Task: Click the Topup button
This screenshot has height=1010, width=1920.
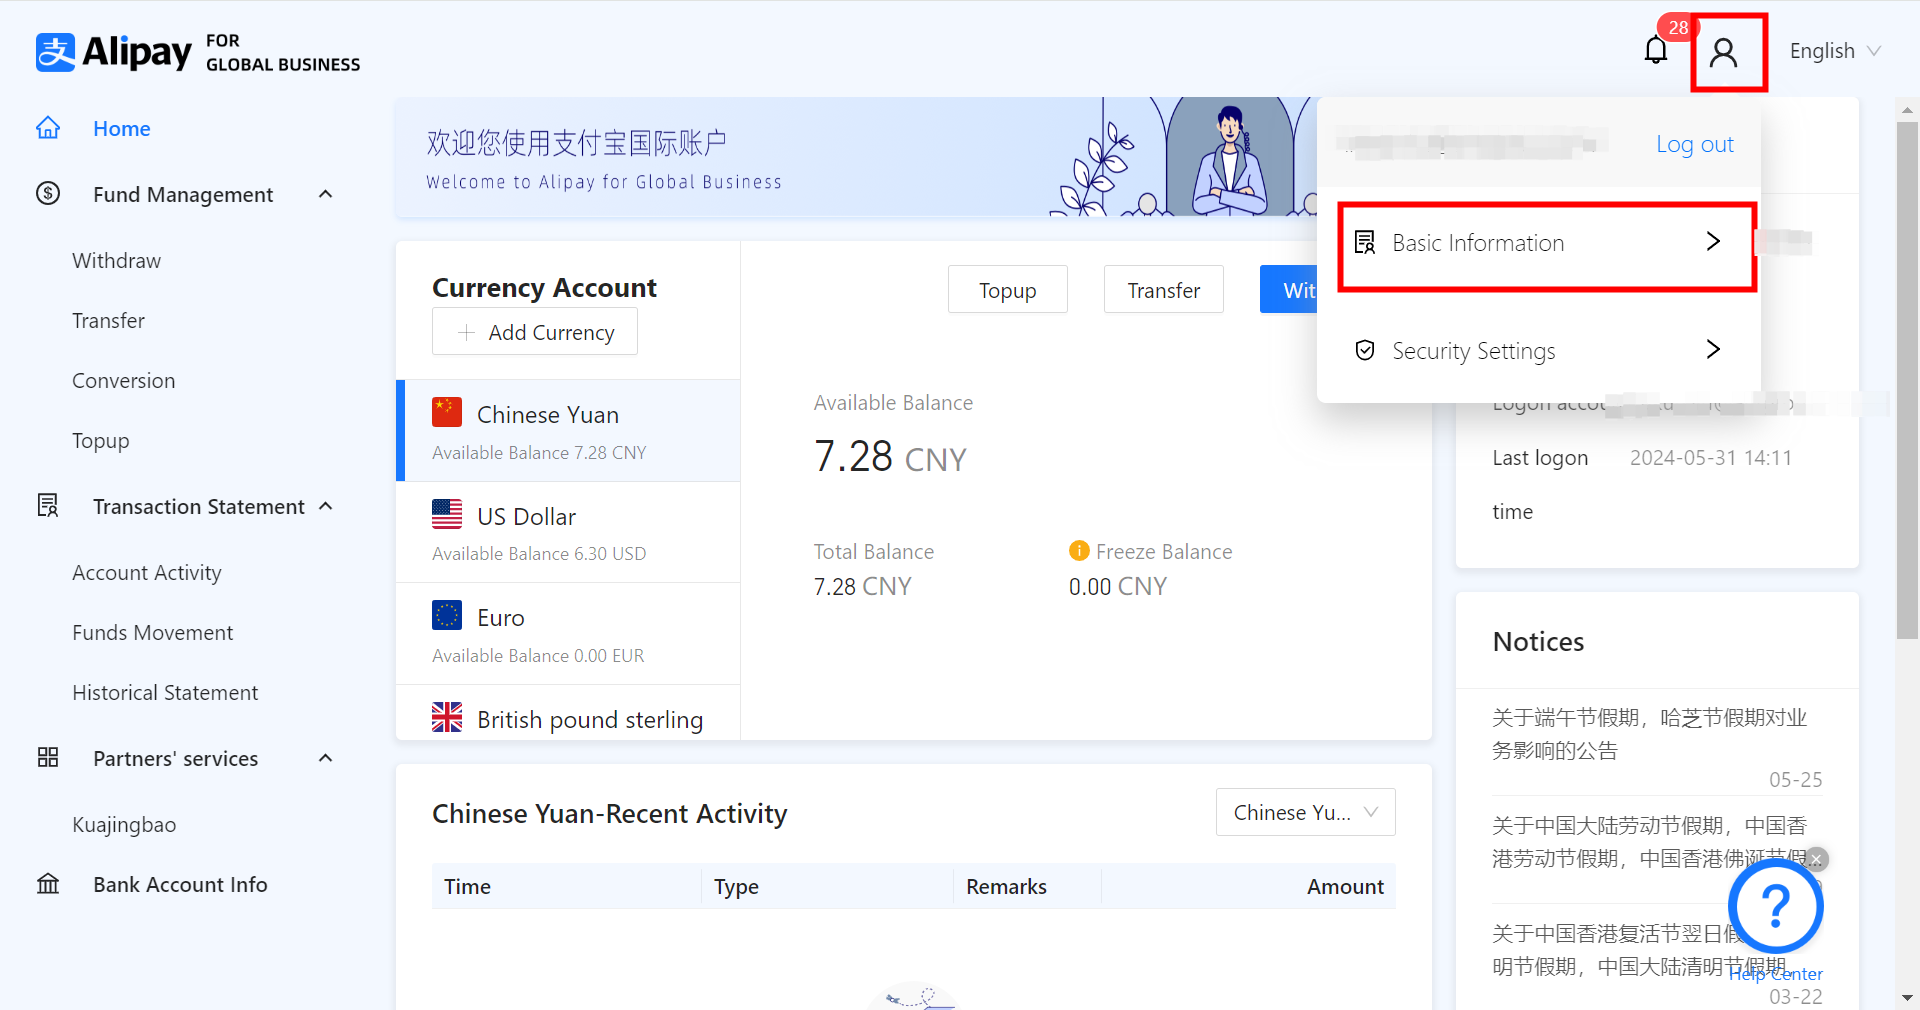Action: point(1007,290)
